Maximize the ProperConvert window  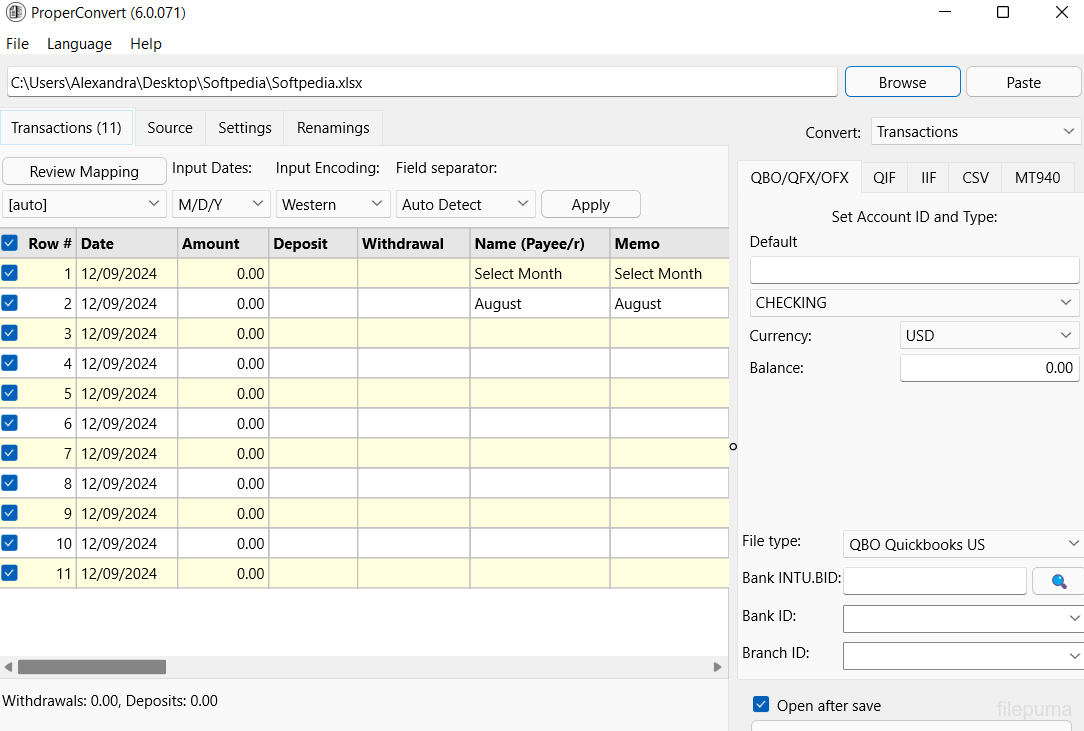pyautogui.click(x=1002, y=13)
